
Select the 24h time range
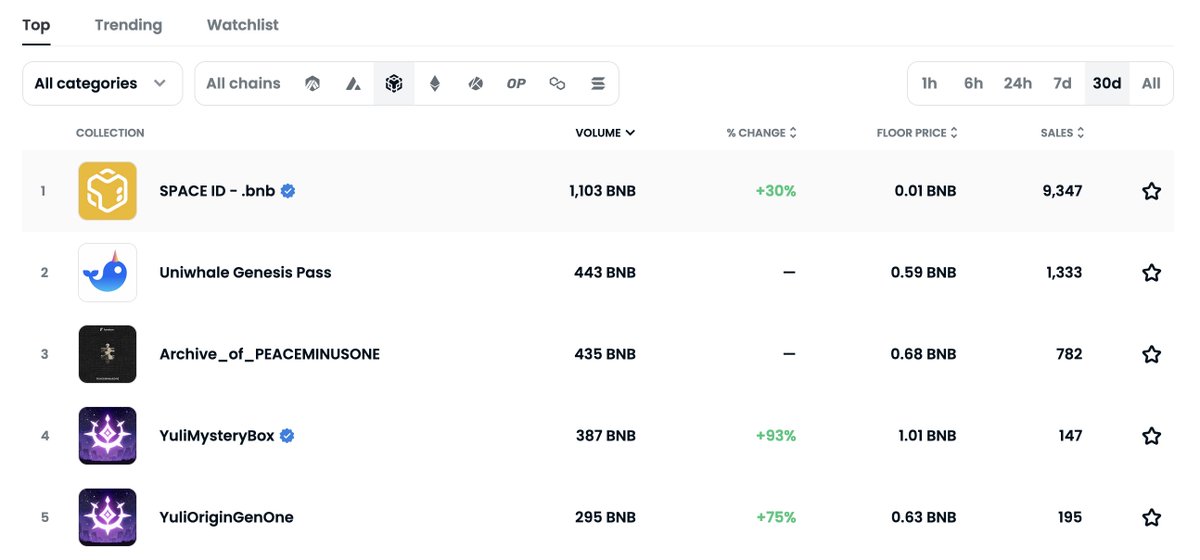tap(1018, 84)
